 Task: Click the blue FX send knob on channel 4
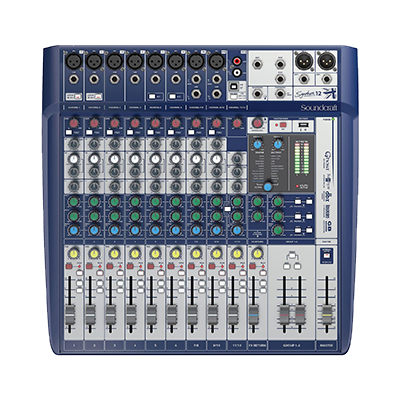point(135,230)
